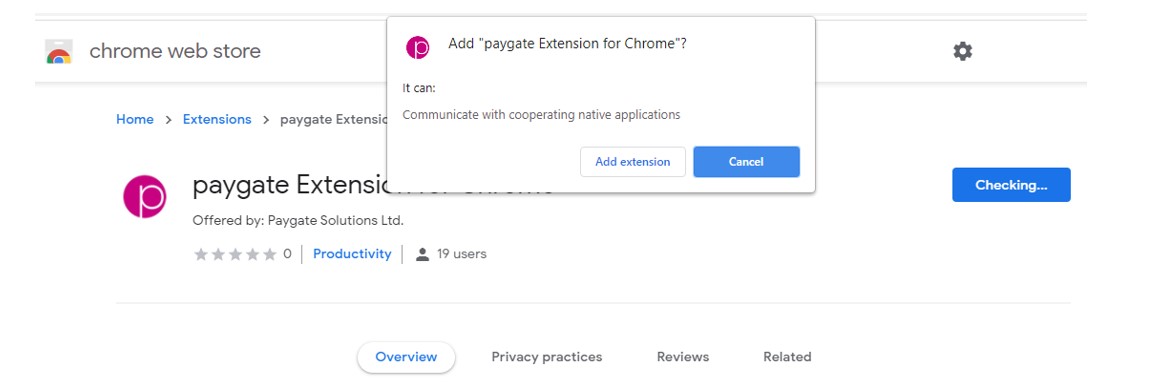Click the large paygate extension logo

point(145,196)
